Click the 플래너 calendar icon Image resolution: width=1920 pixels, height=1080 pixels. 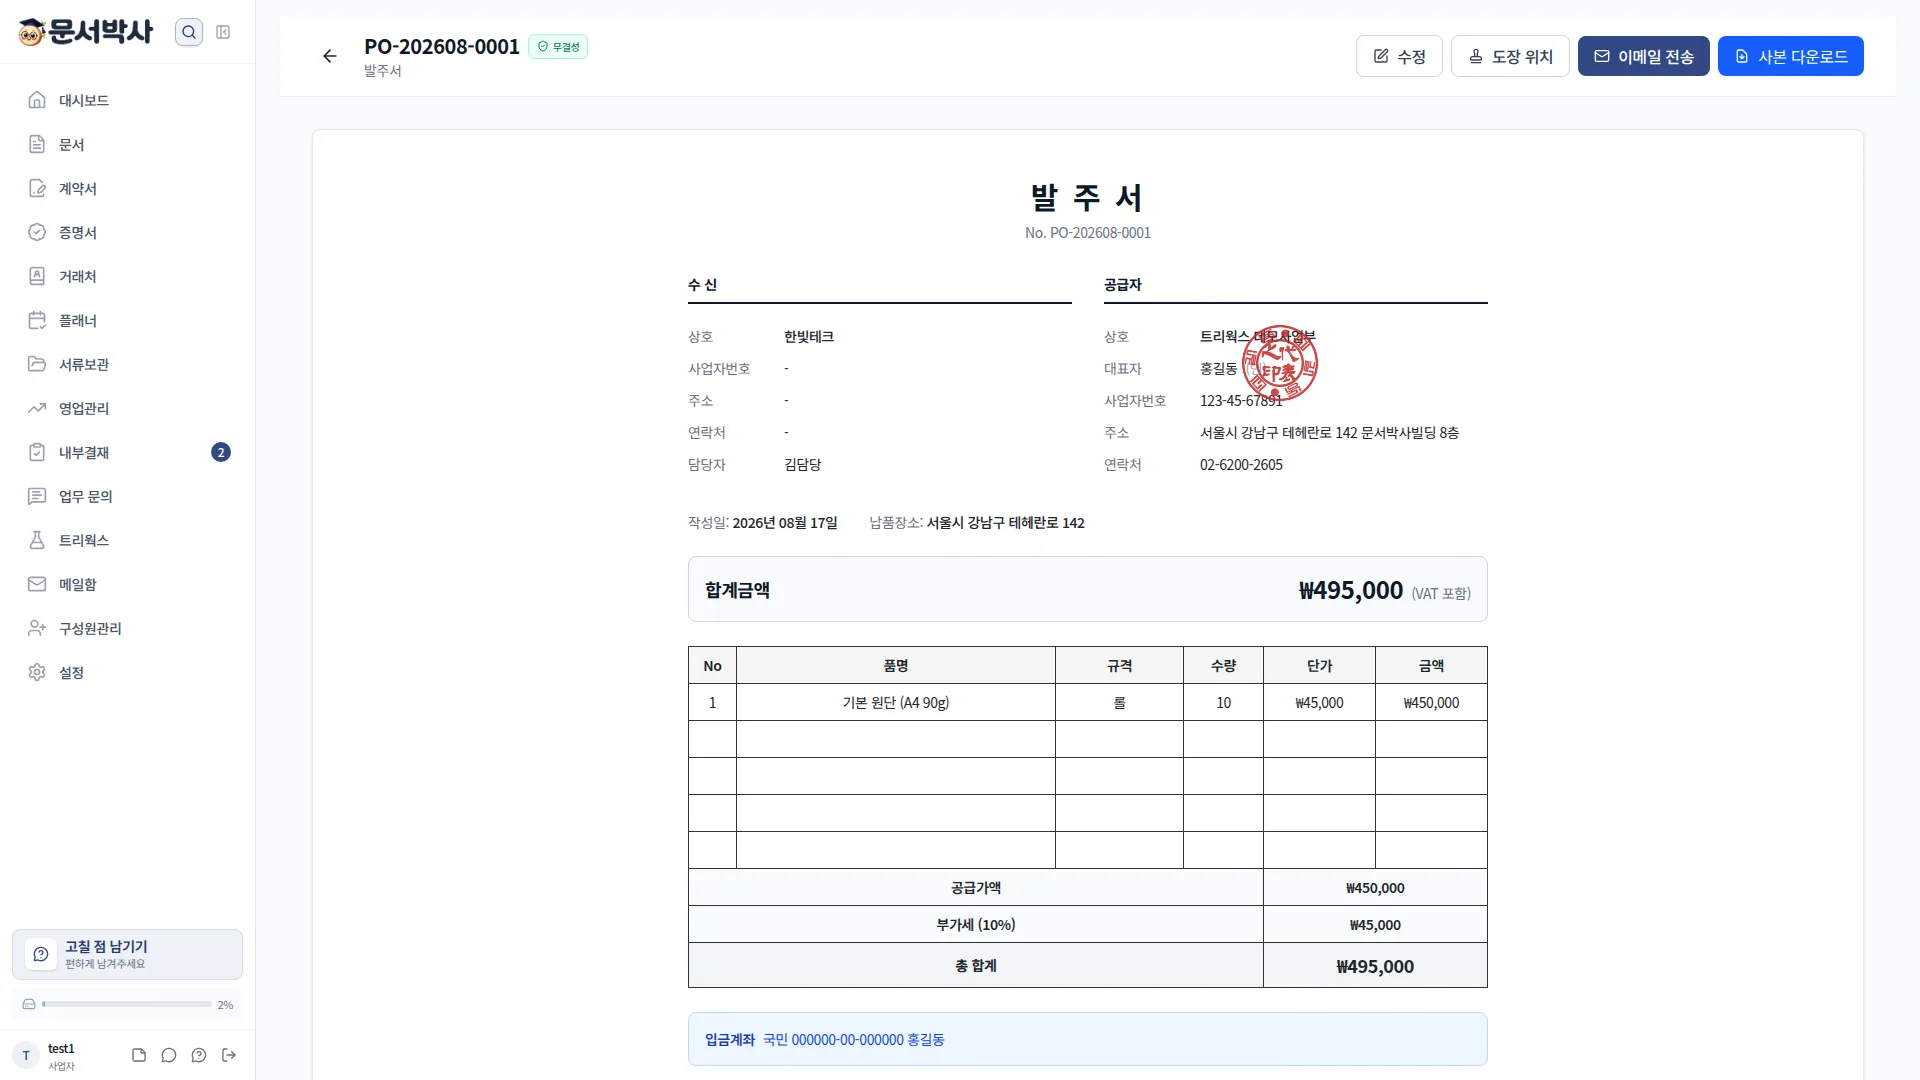coord(37,320)
